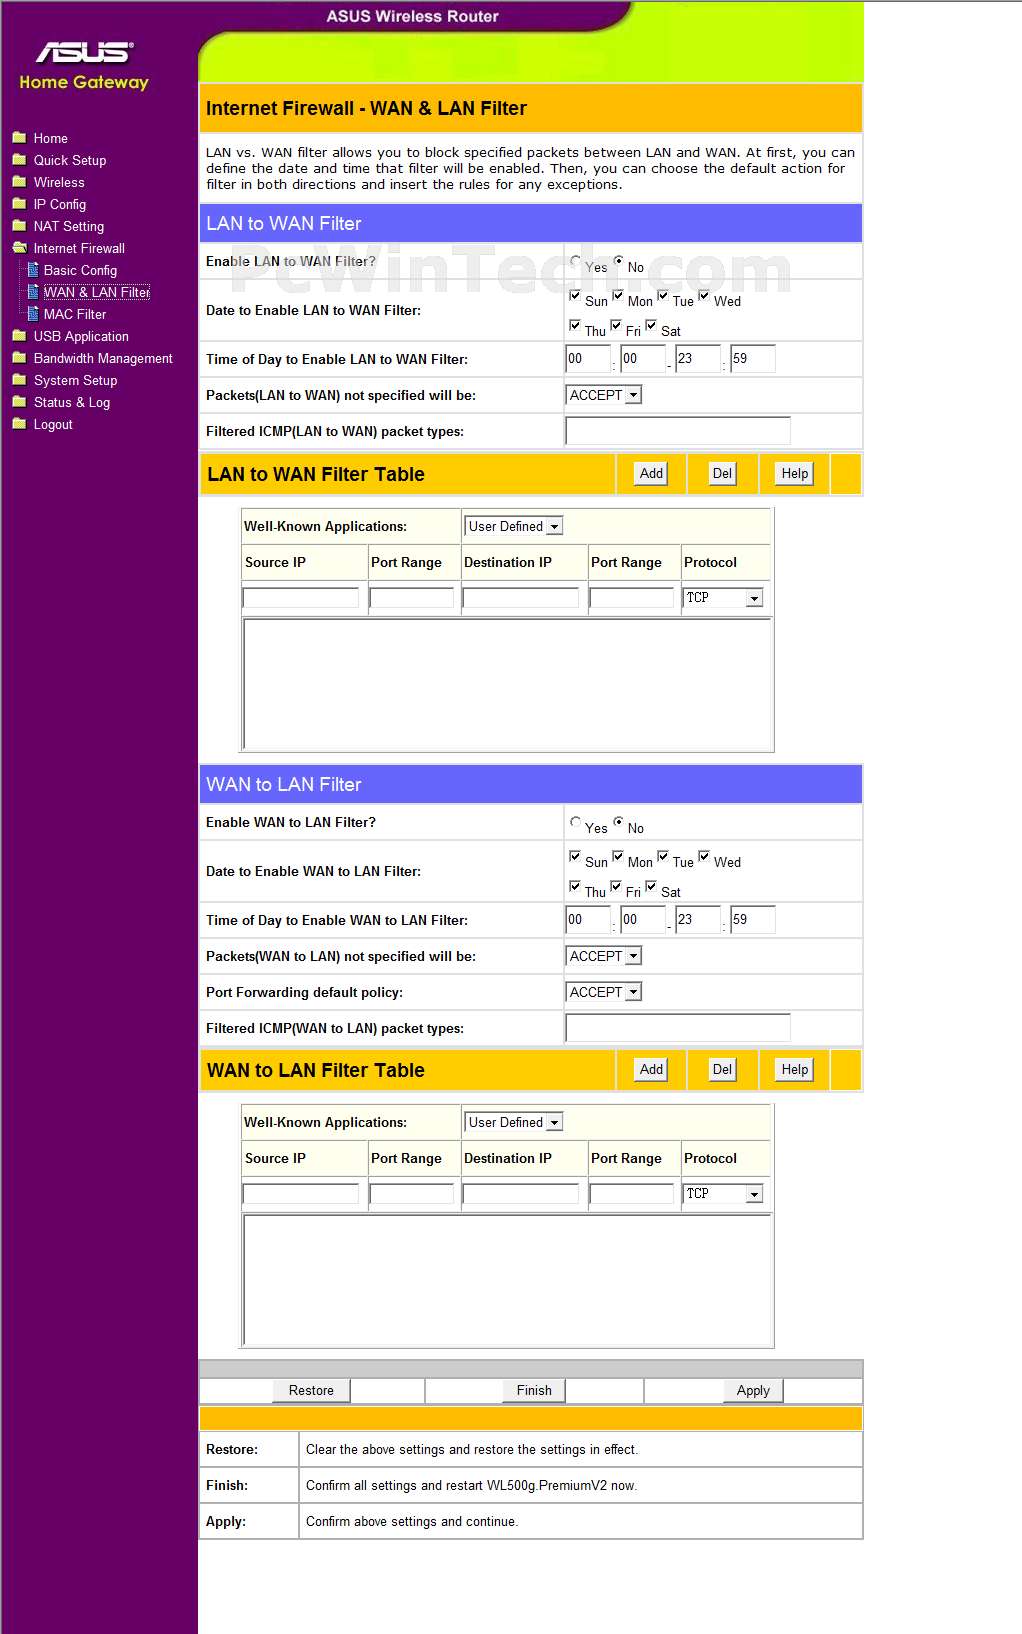Open Protocol TCP dropdown in WAN to LAN table
The width and height of the screenshot is (1022, 1634).
click(724, 1194)
